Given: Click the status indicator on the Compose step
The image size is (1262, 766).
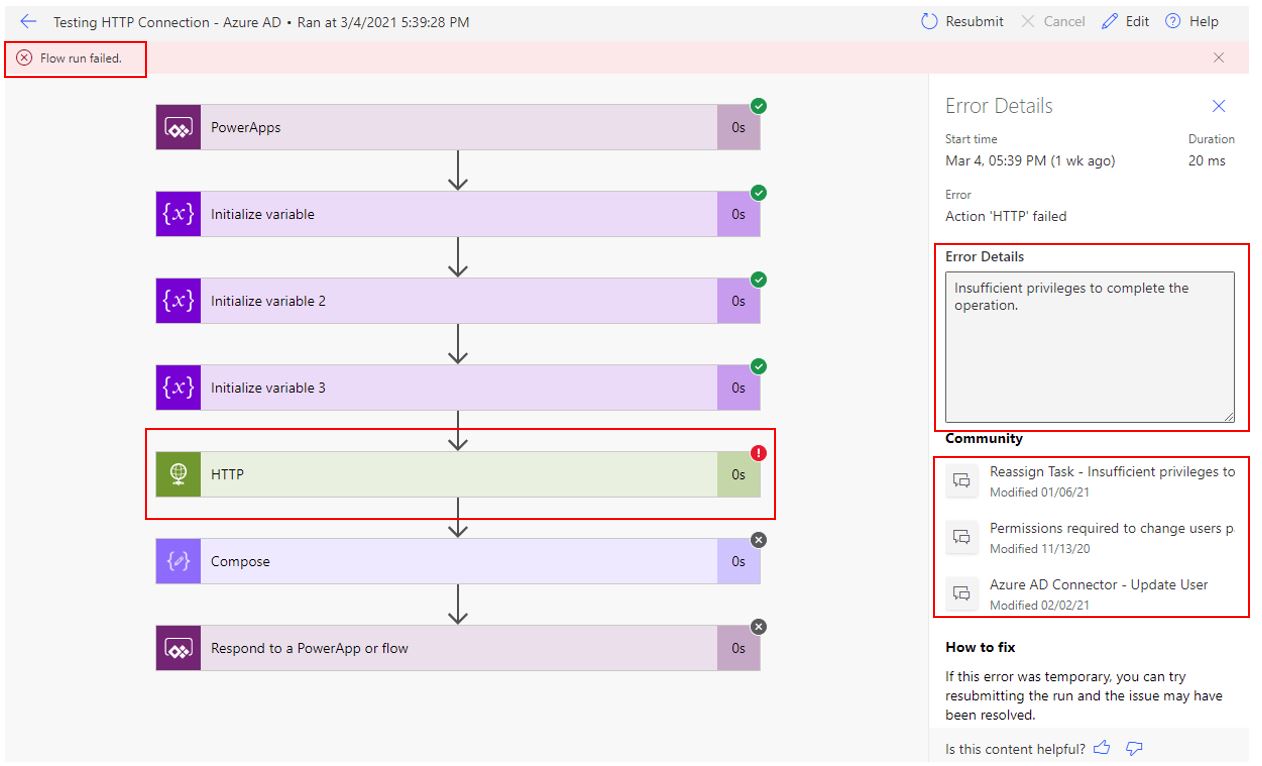Looking at the screenshot, I should (758, 540).
